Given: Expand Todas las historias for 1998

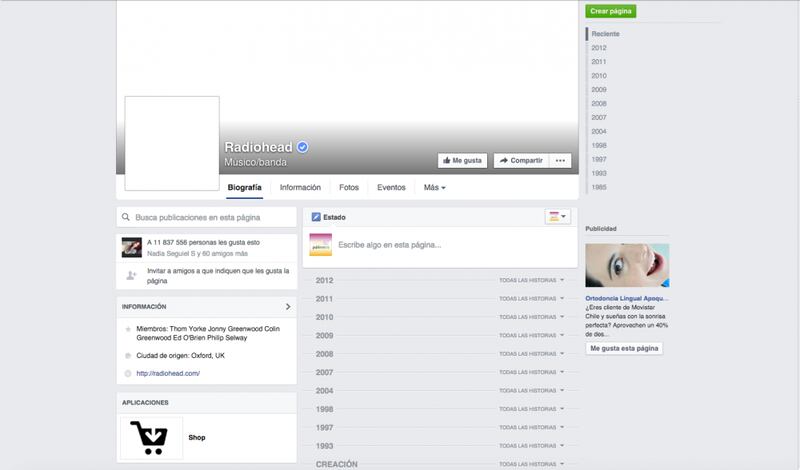Looking at the screenshot, I should pyautogui.click(x=531, y=409).
